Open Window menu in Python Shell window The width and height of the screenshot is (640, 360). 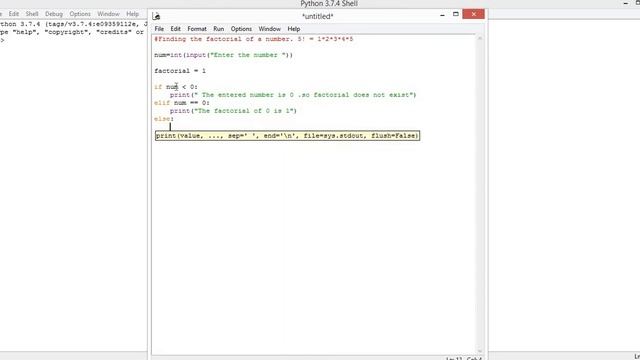coord(108,14)
